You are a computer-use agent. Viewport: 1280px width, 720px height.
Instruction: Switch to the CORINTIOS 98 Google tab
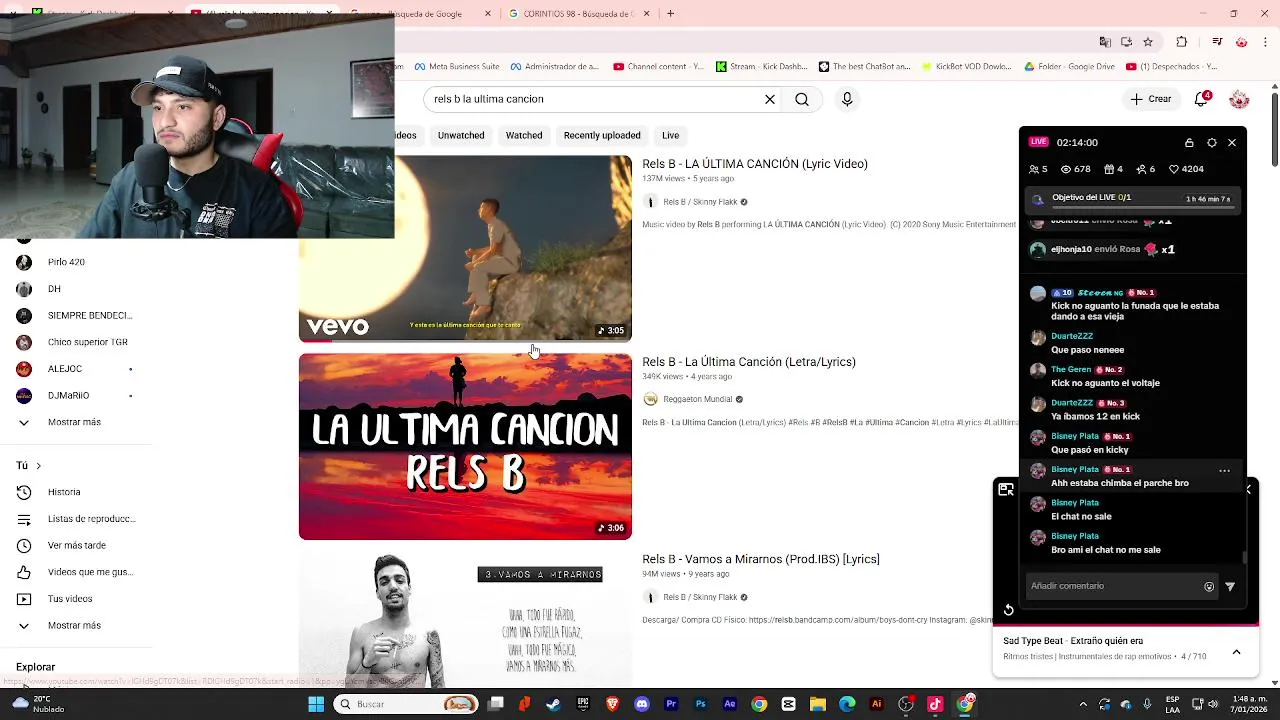(x=578, y=14)
